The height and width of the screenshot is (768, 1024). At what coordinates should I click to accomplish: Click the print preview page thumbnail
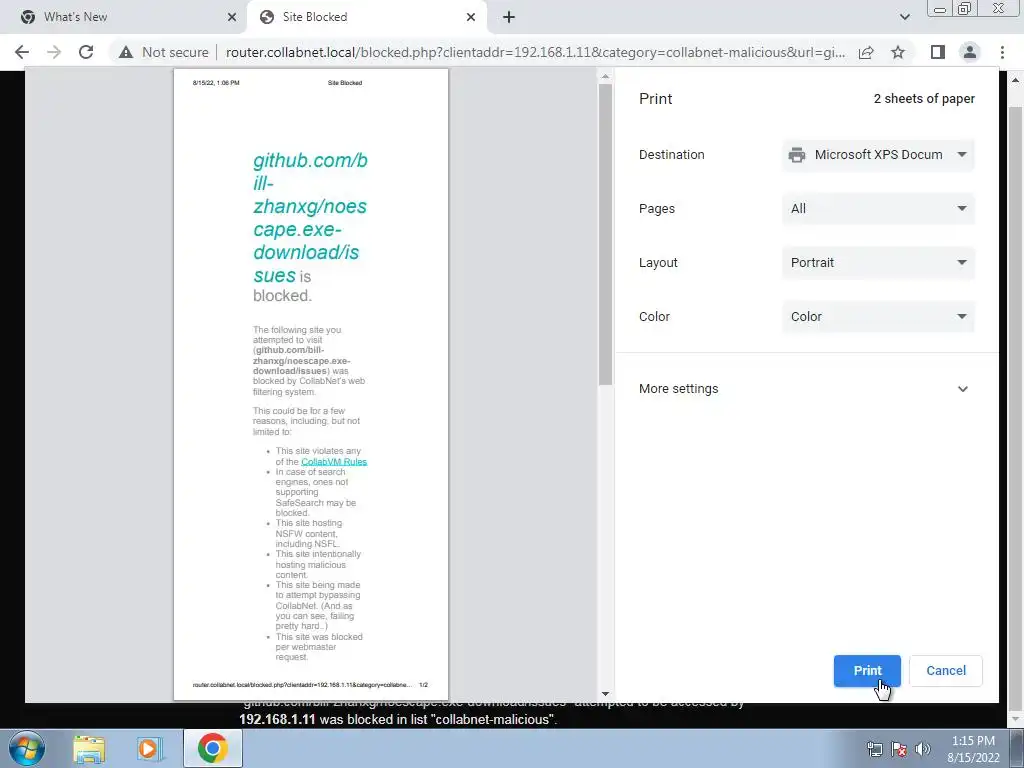point(311,385)
